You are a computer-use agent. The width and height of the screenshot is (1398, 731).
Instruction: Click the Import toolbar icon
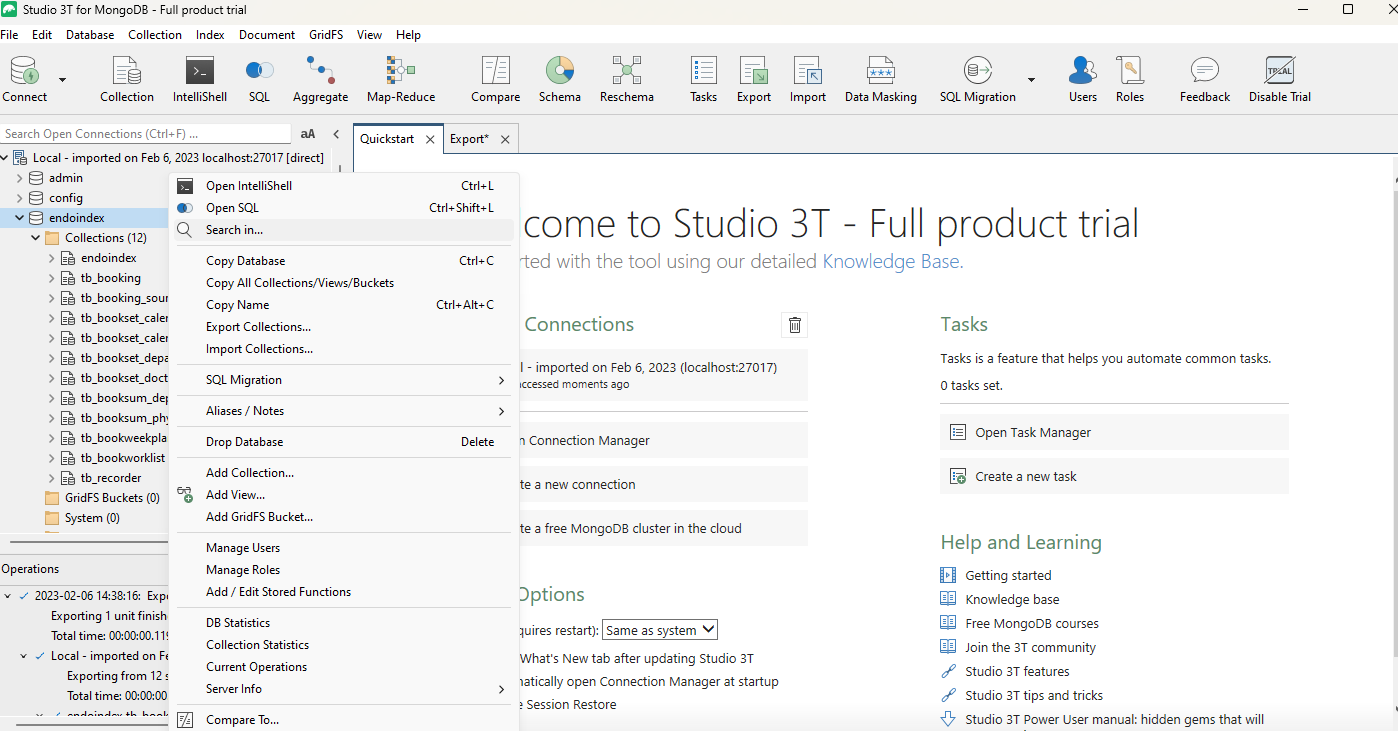[x=808, y=79]
